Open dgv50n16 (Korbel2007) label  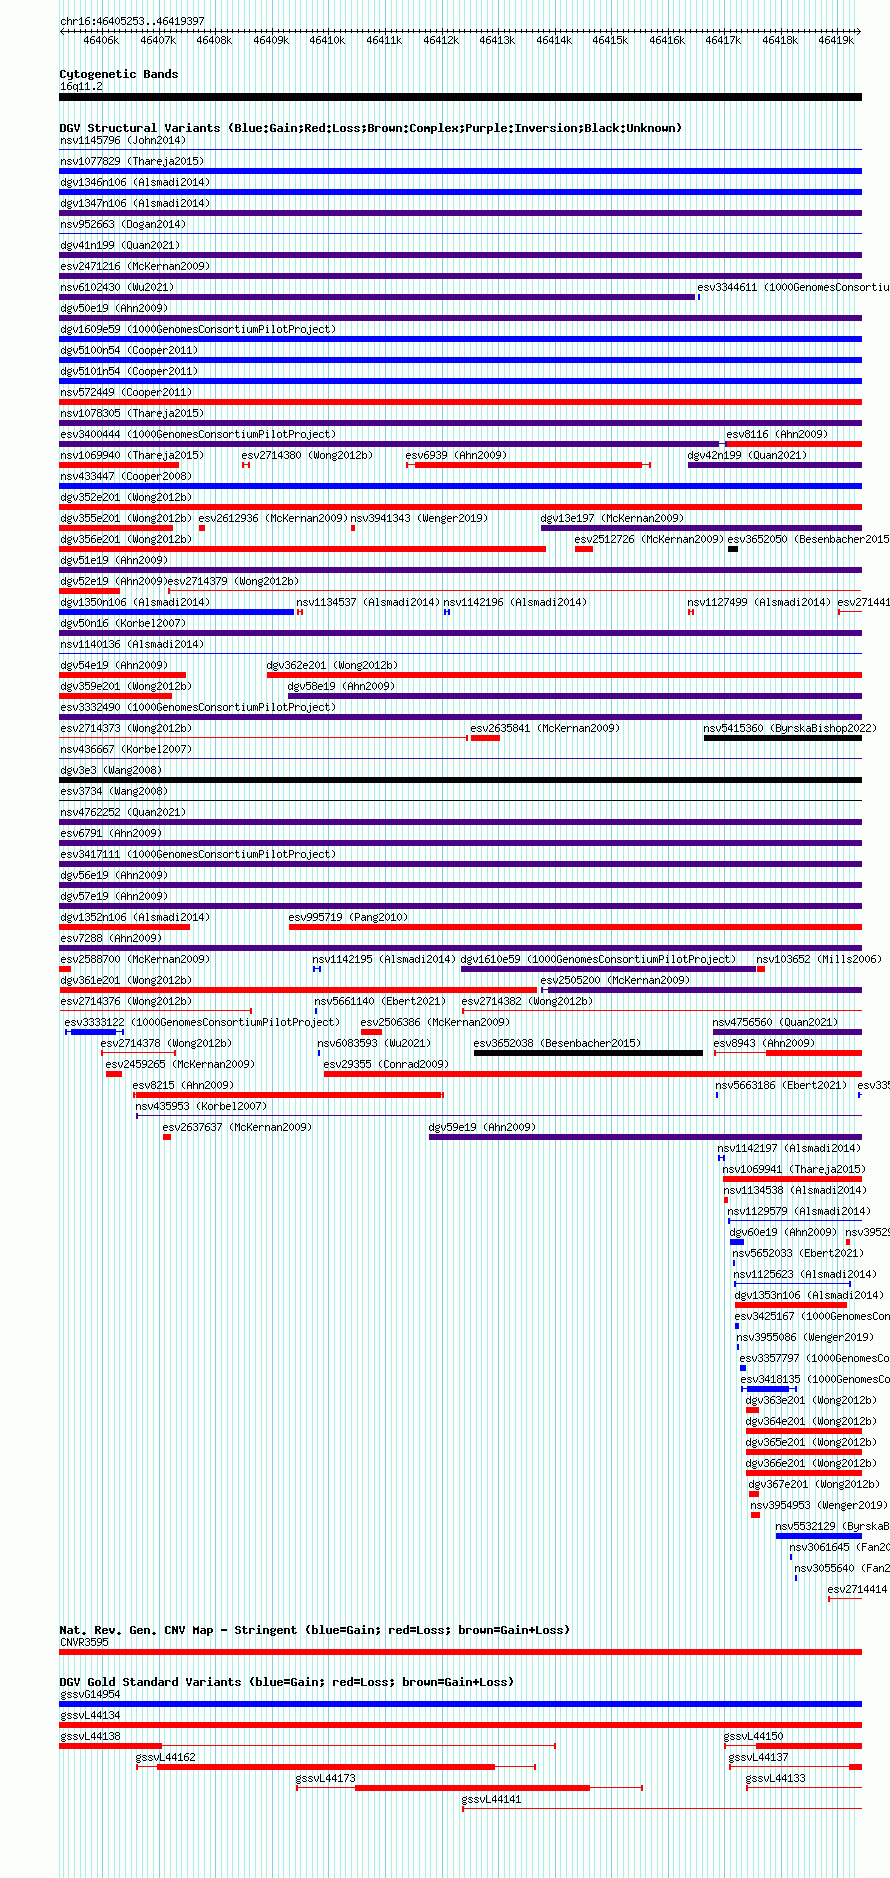(123, 623)
